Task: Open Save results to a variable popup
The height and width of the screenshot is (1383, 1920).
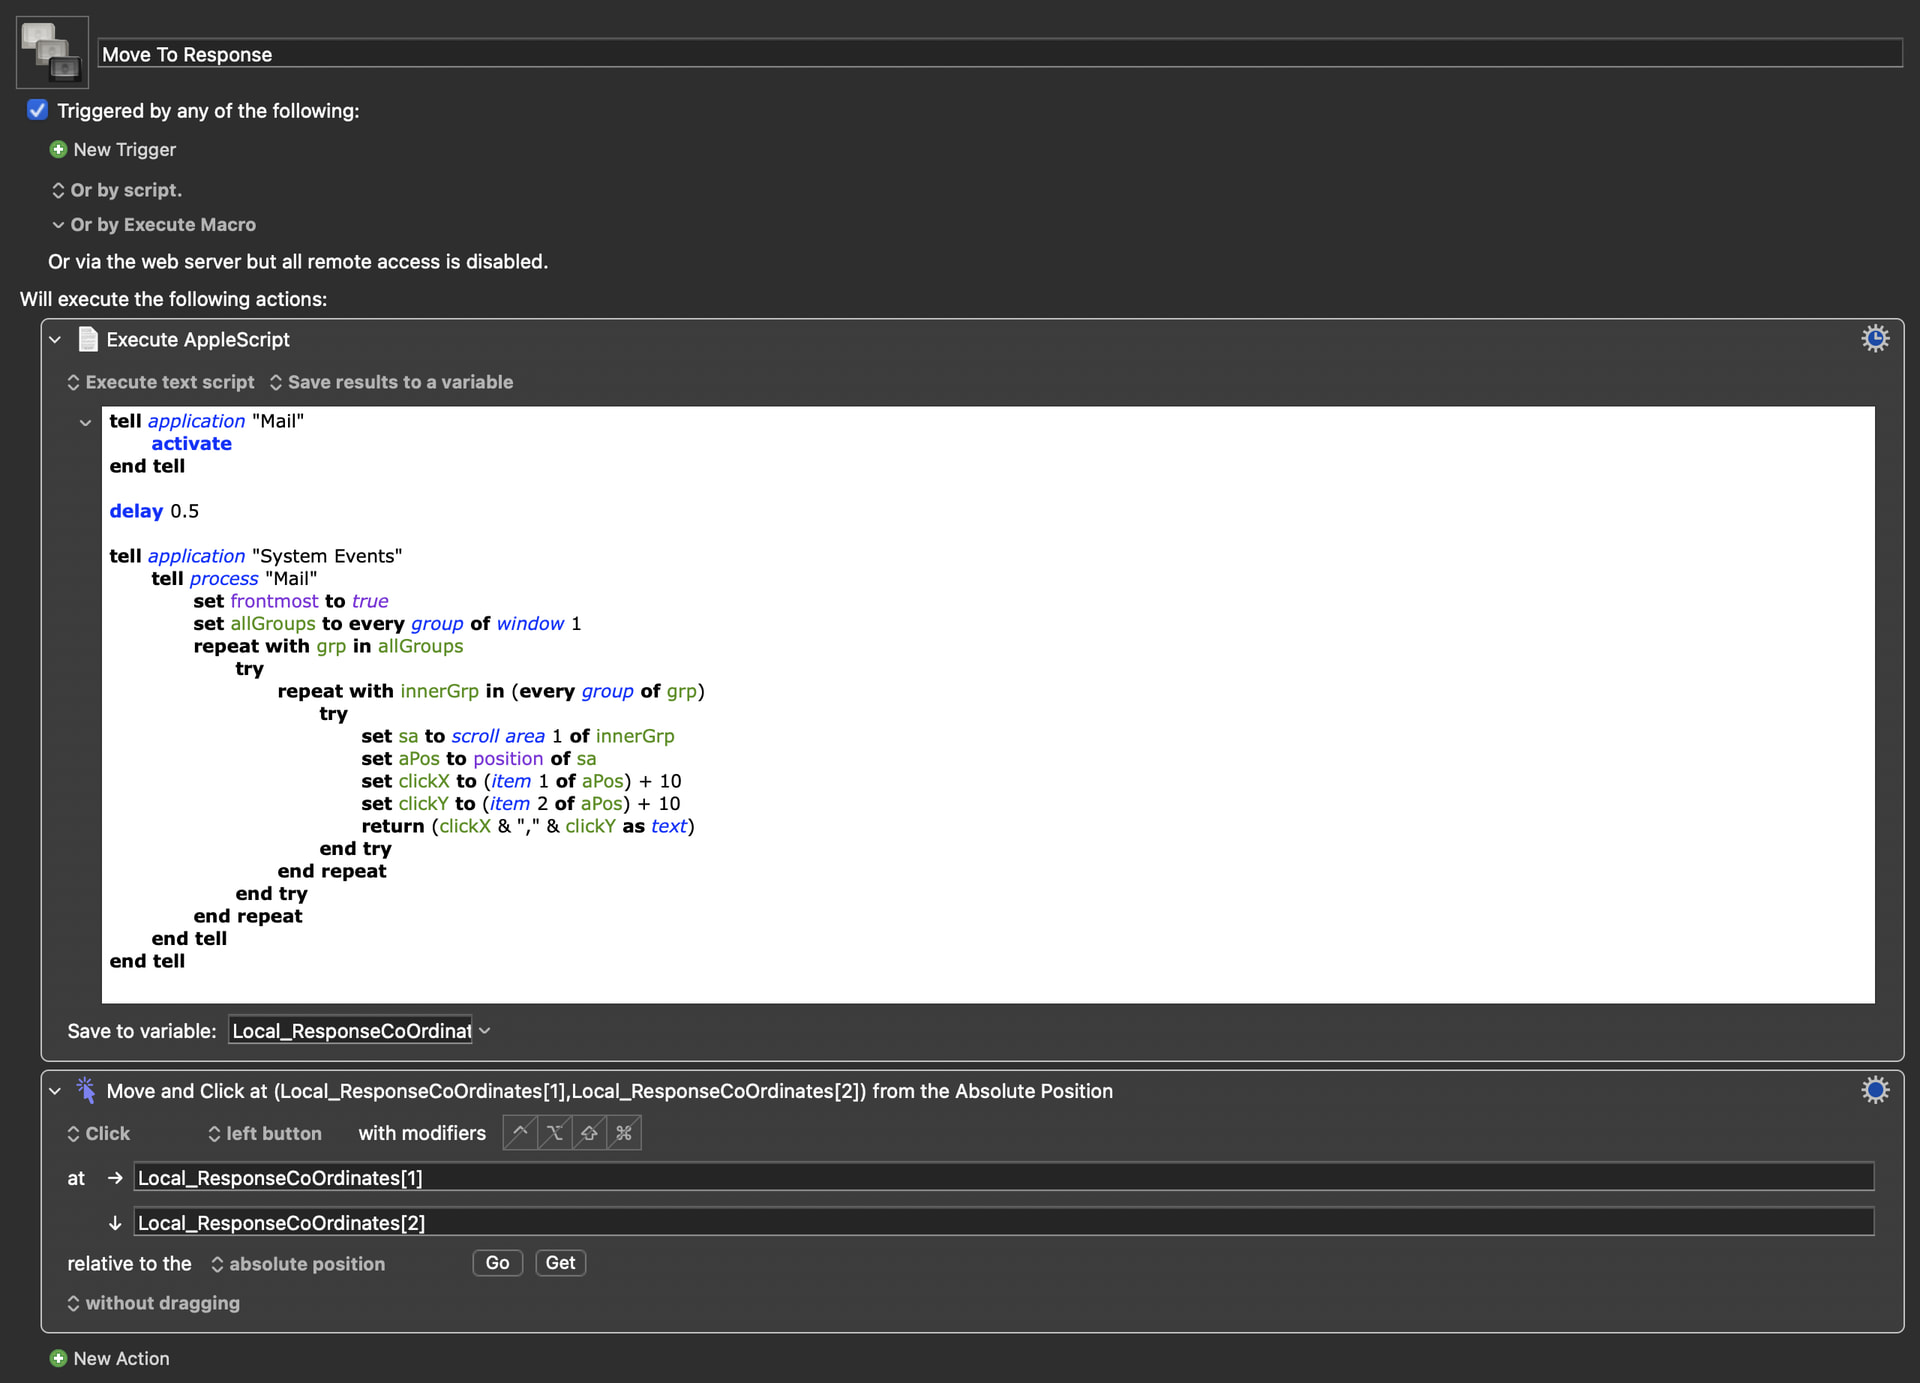Action: pos(390,382)
